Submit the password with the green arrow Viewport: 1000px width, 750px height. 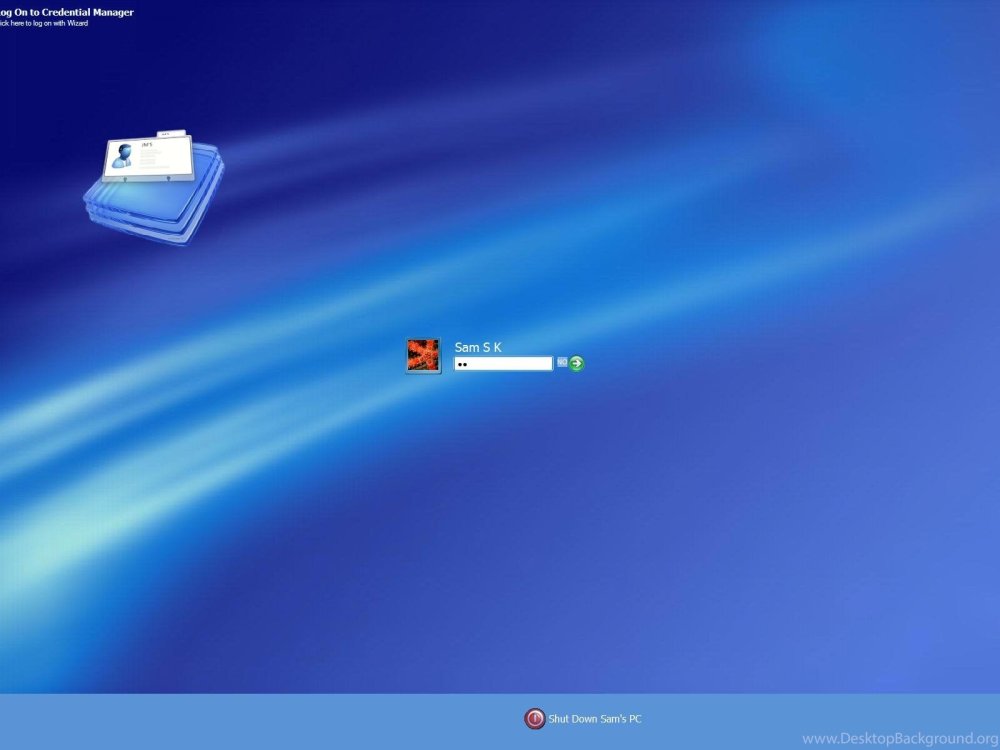[x=575, y=362]
